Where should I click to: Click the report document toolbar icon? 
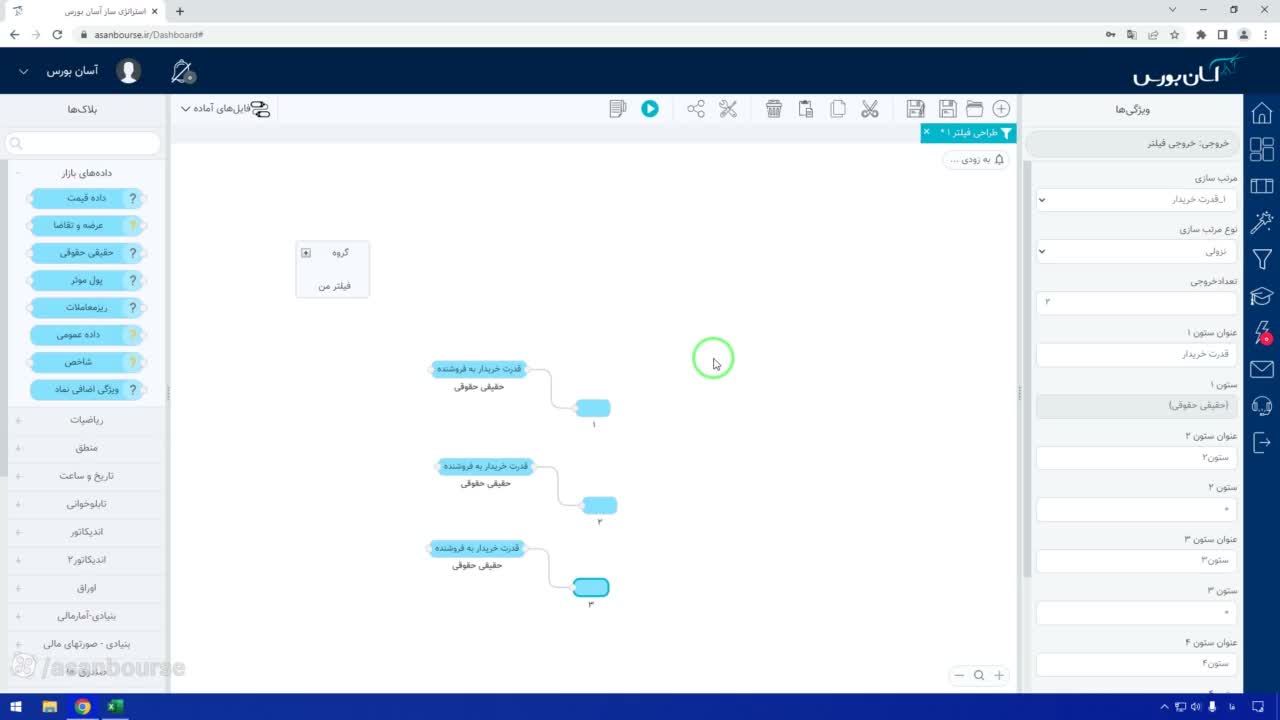coord(618,109)
